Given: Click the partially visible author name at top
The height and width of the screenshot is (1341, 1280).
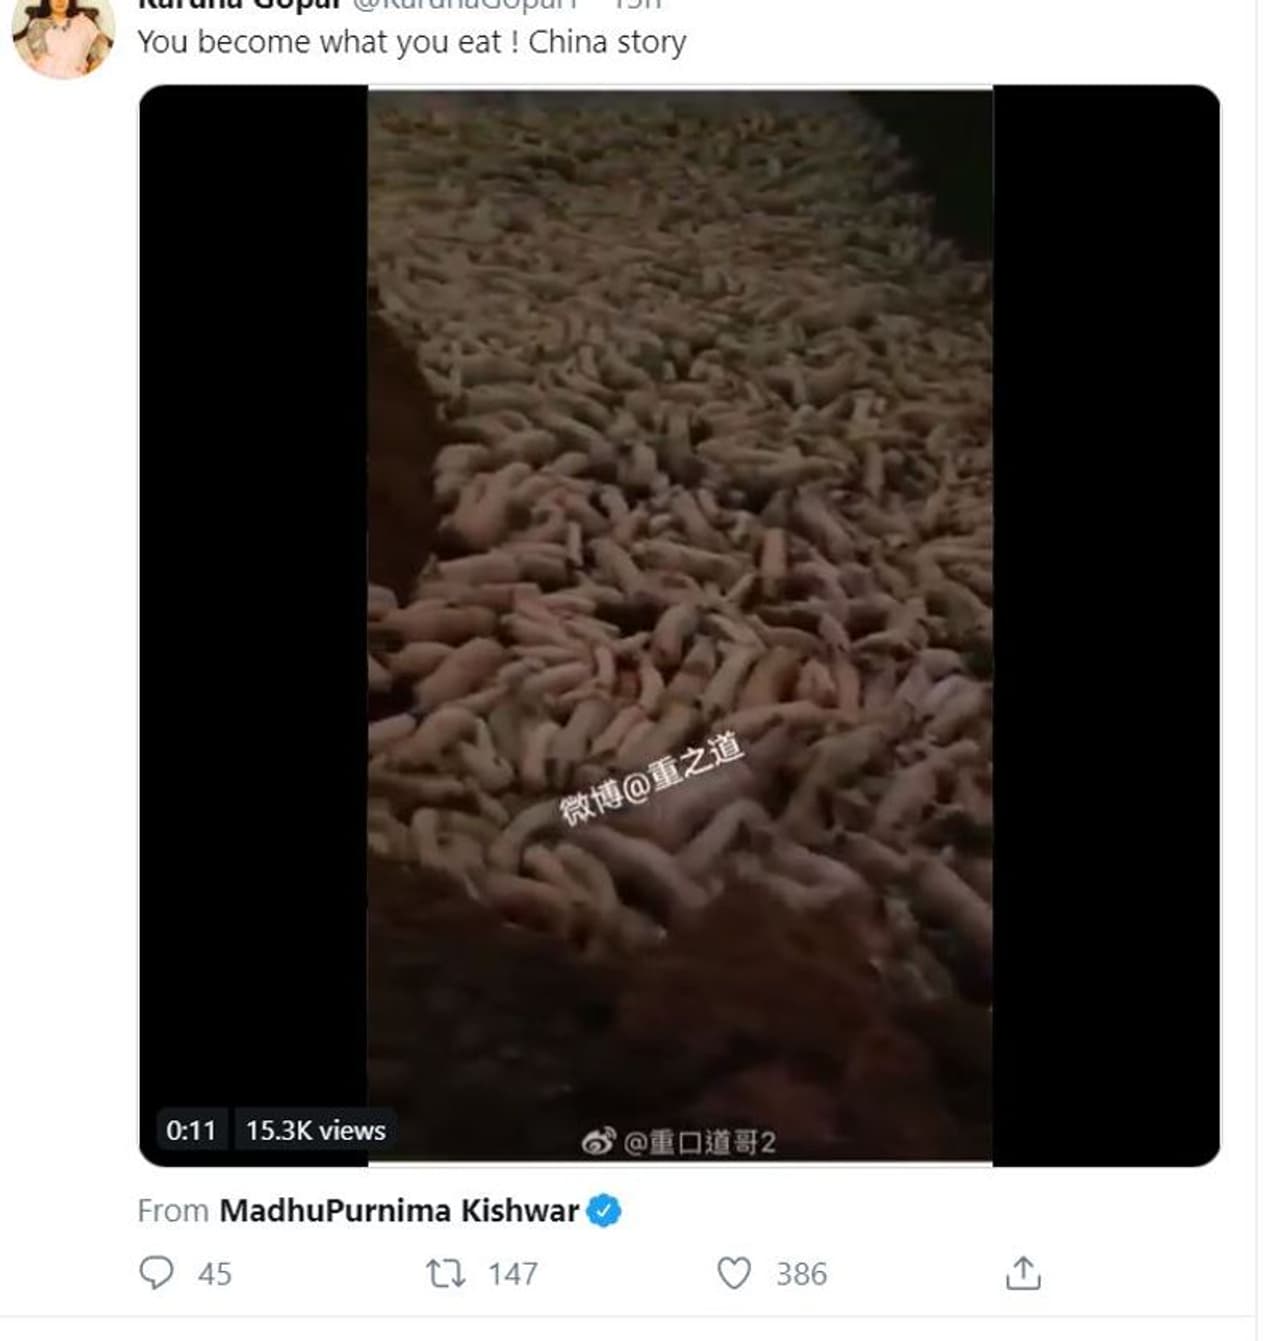Looking at the screenshot, I should click(240, 4).
